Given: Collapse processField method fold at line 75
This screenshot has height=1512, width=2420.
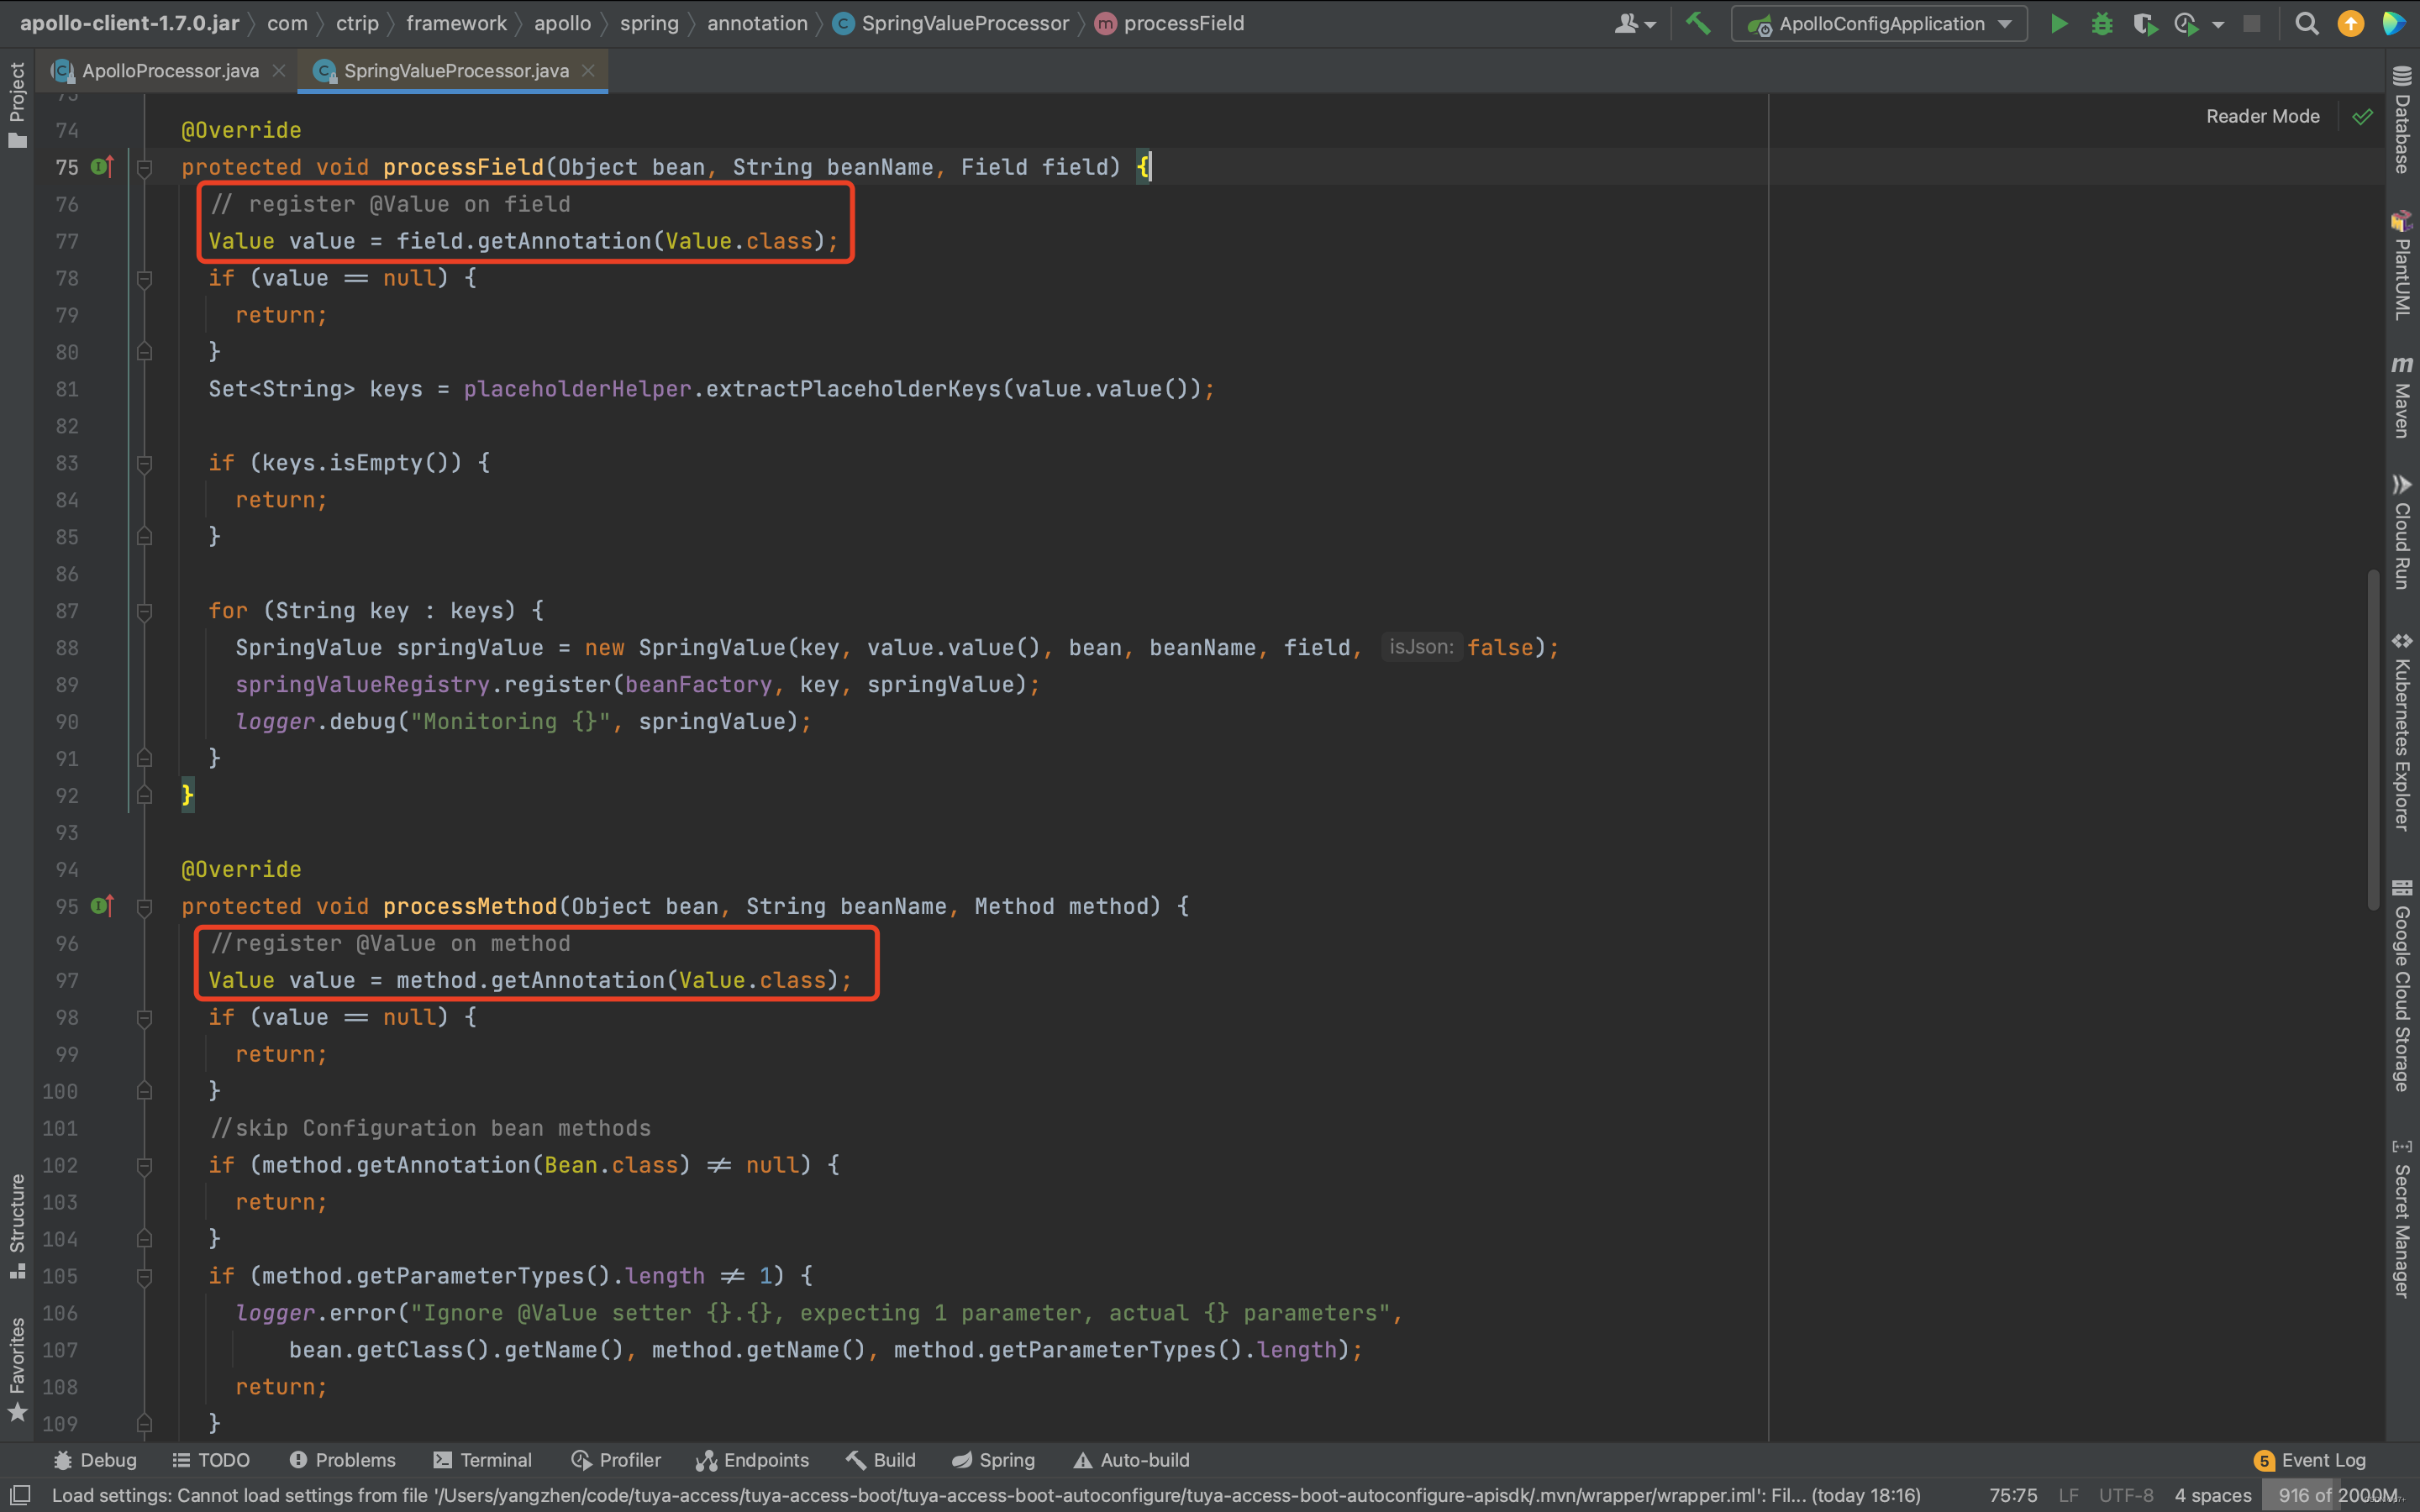Looking at the screenshot, I should coord(144,168).
